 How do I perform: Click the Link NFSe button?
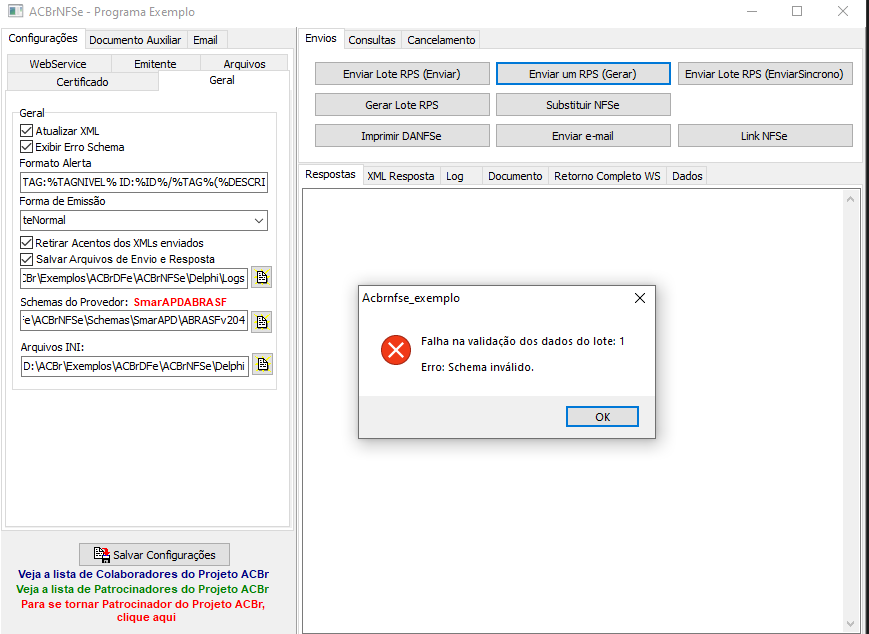click(765, 136)
